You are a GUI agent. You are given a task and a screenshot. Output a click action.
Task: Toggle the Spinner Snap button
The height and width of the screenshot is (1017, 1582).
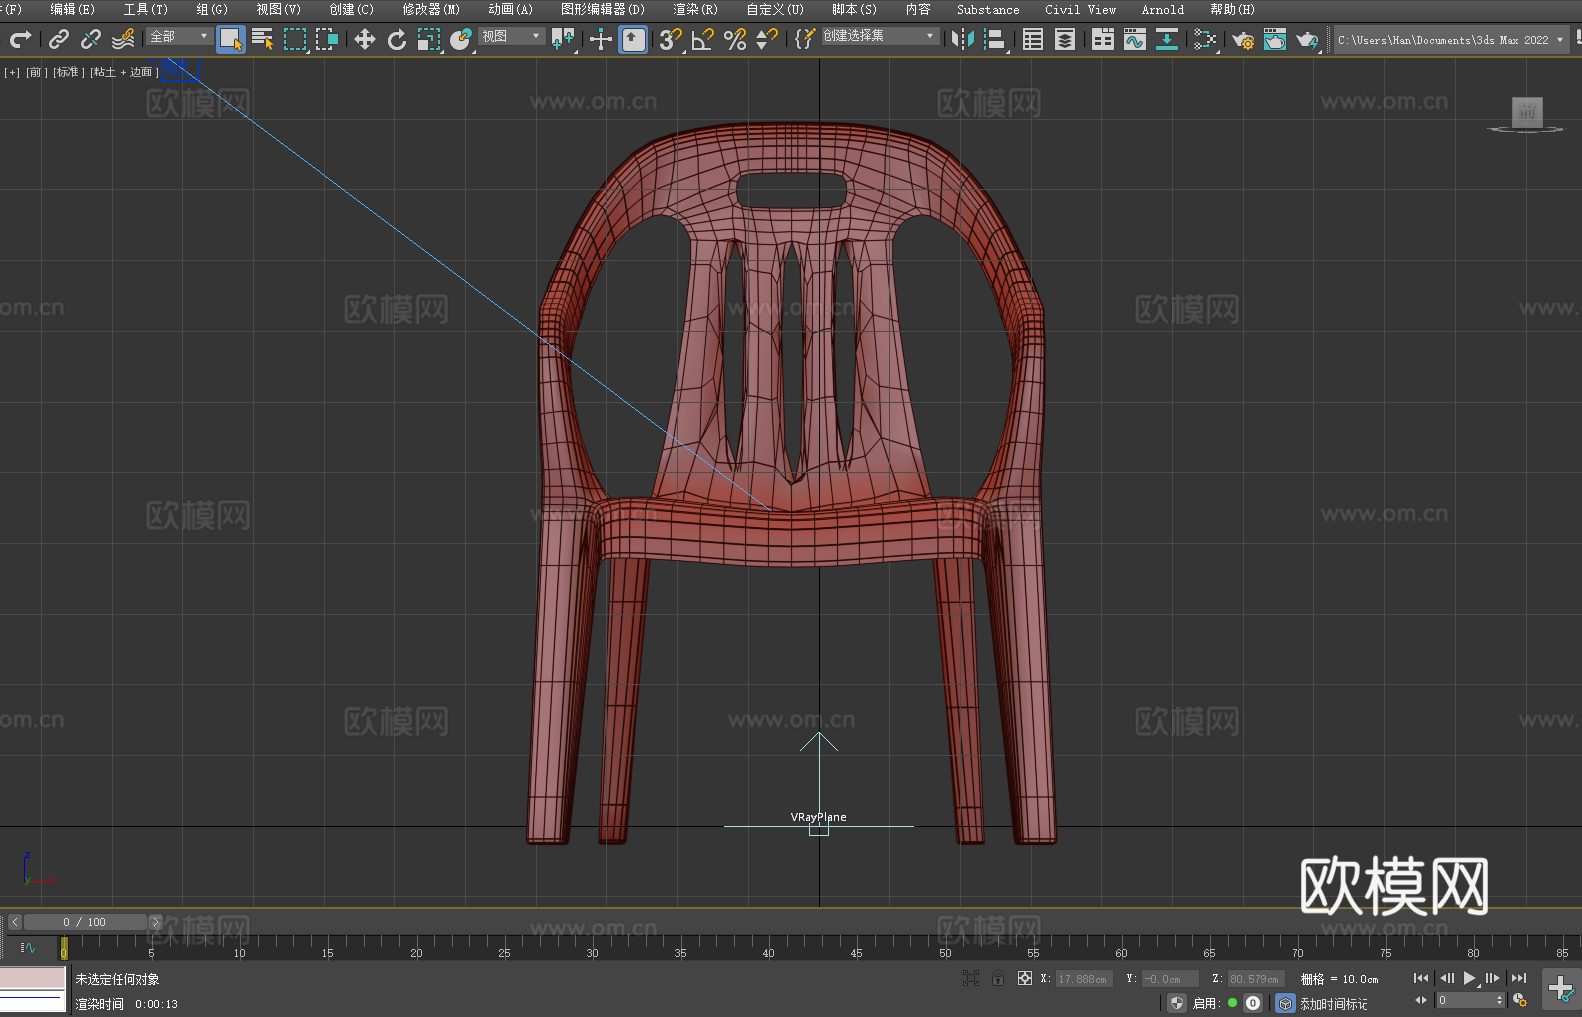767,39
